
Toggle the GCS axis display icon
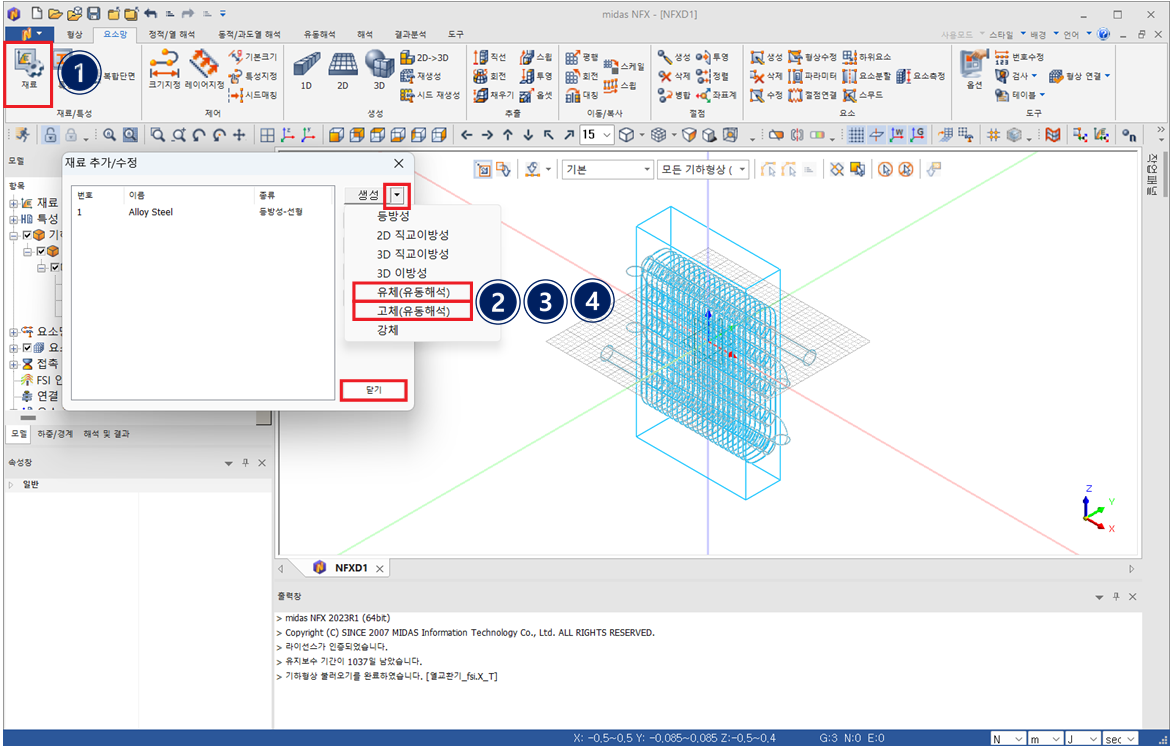(x=918, y=135)
